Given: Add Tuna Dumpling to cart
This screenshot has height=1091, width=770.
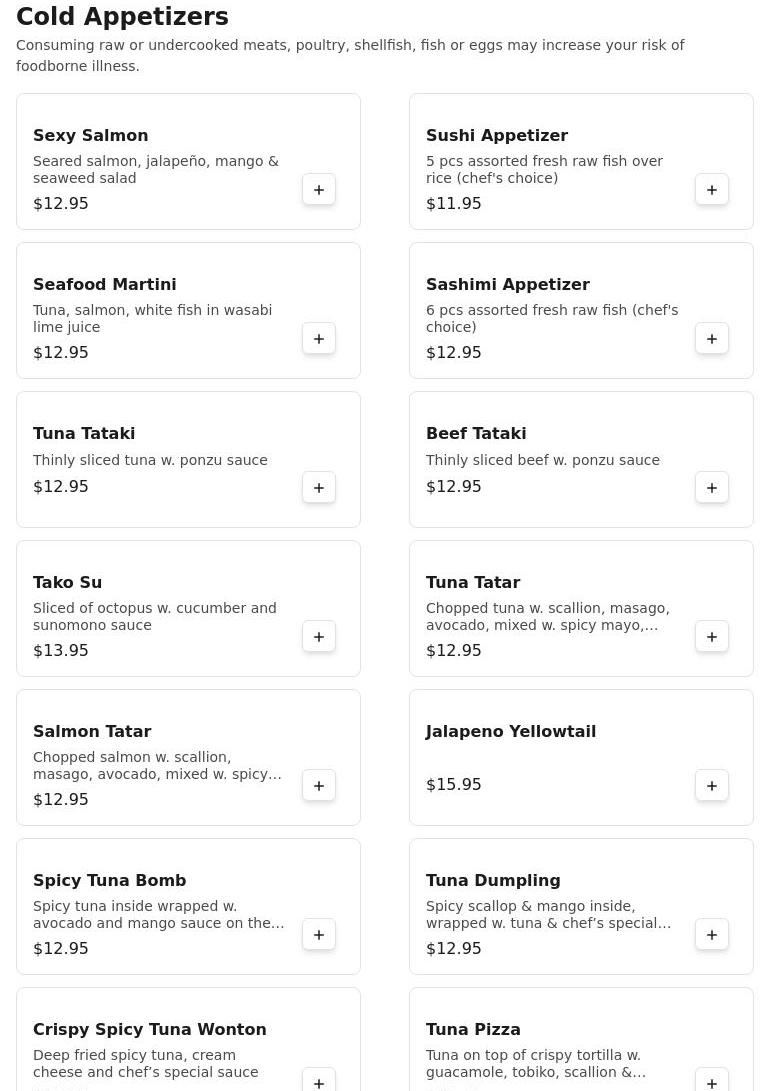Looking at the screenshot, I should [712, 935].
